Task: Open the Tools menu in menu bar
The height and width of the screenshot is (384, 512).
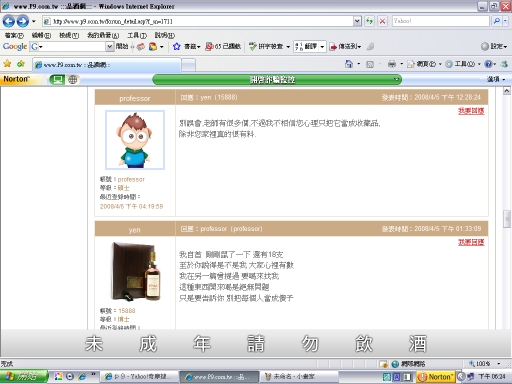Action: [137, 35]
